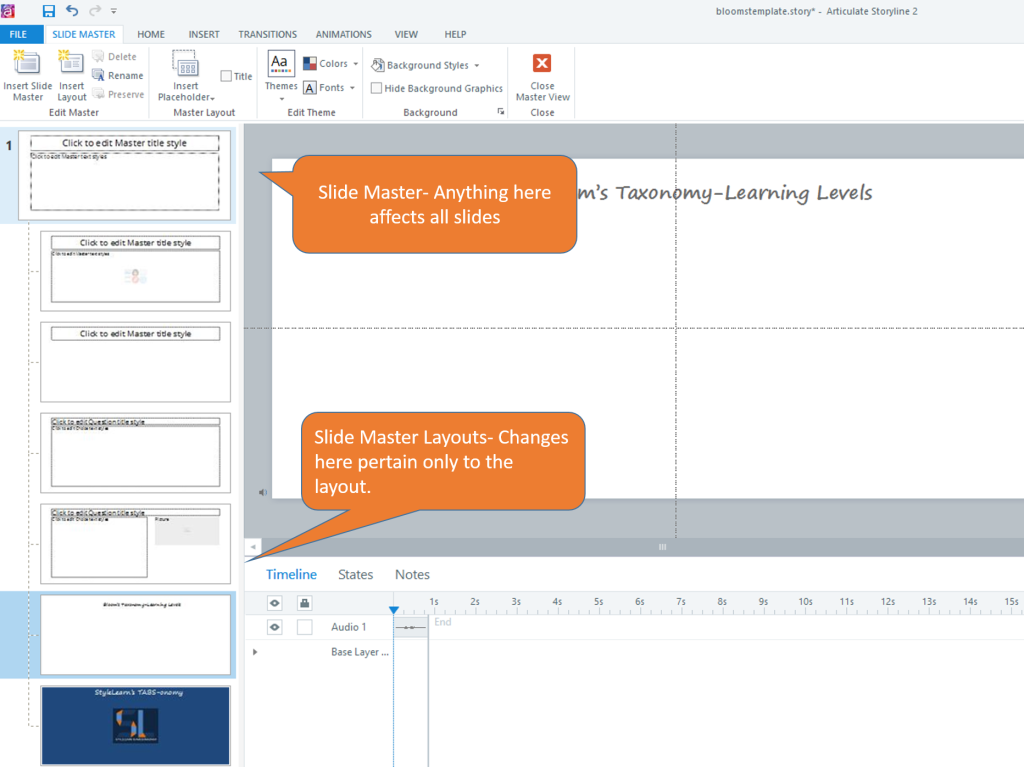This screenshot has width=1024, height=767.
Task: Select the title-and-content layout thumbnail with icon placeholder
Action: click(135, 270)
